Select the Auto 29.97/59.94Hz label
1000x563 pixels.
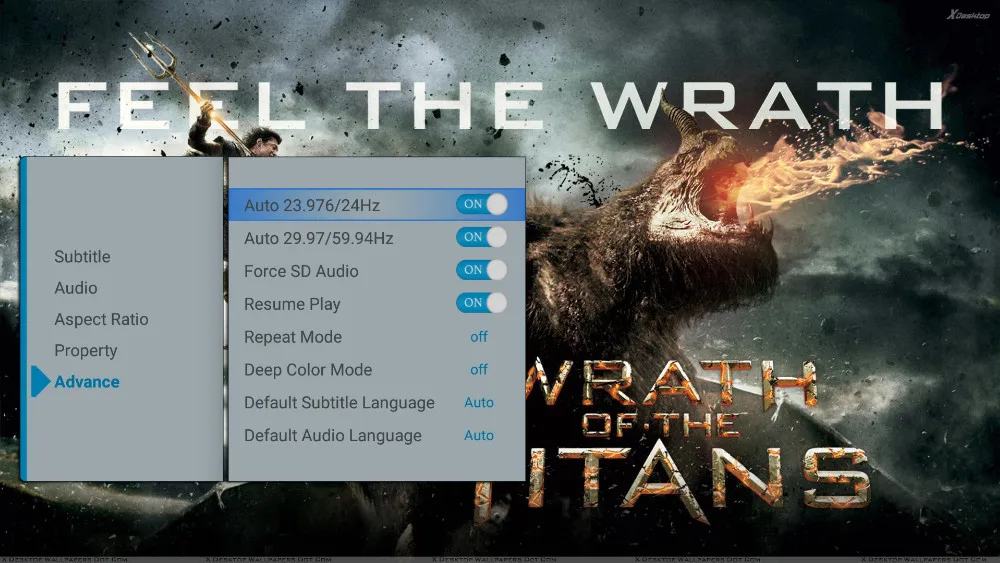pos(319,238)
